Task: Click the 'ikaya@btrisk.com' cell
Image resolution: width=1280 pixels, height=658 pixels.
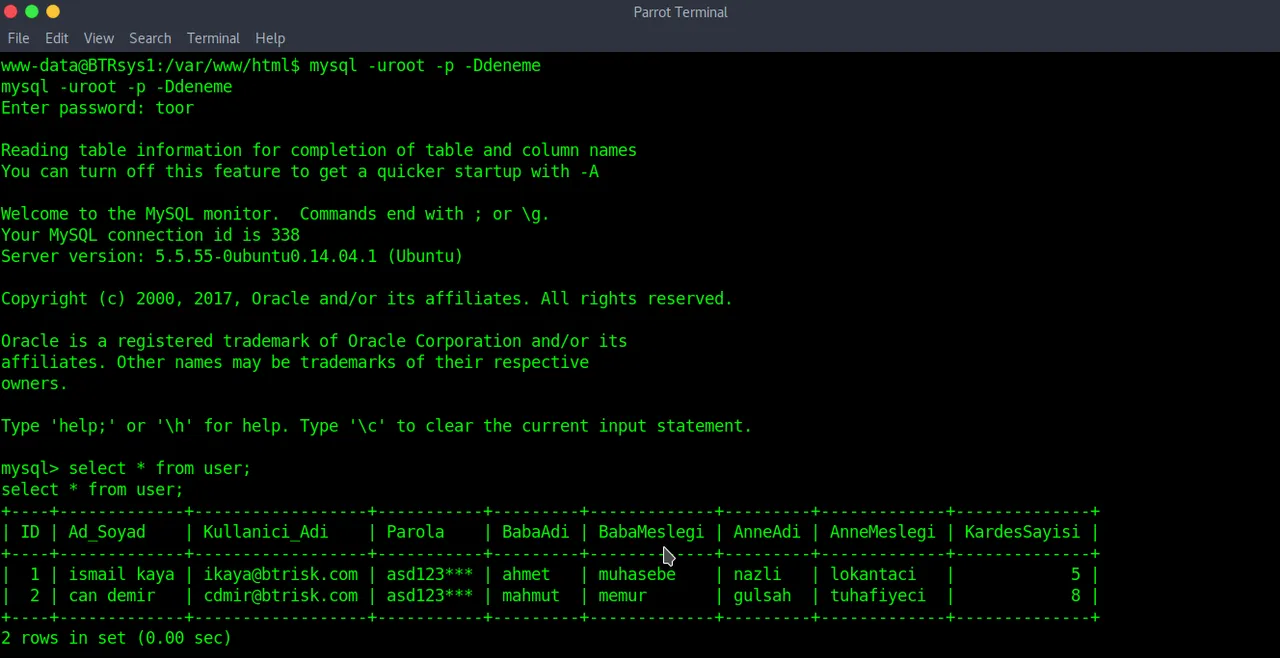Action: tap(280, 574)
